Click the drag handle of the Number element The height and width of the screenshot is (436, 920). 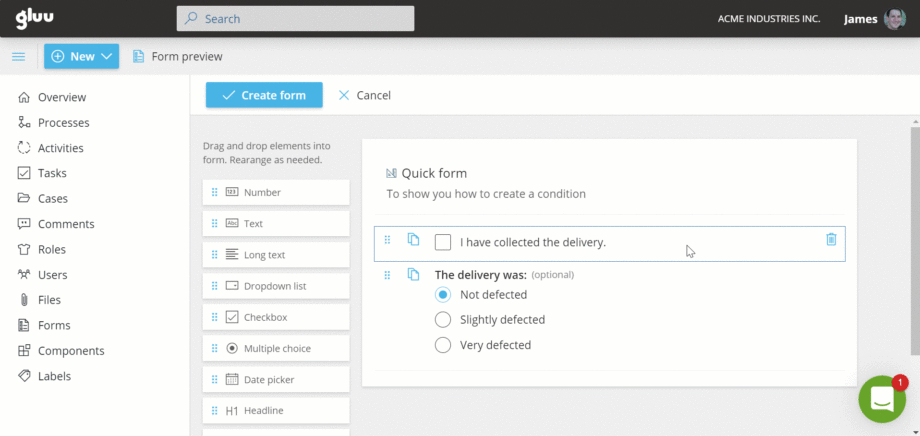[214, 192]
